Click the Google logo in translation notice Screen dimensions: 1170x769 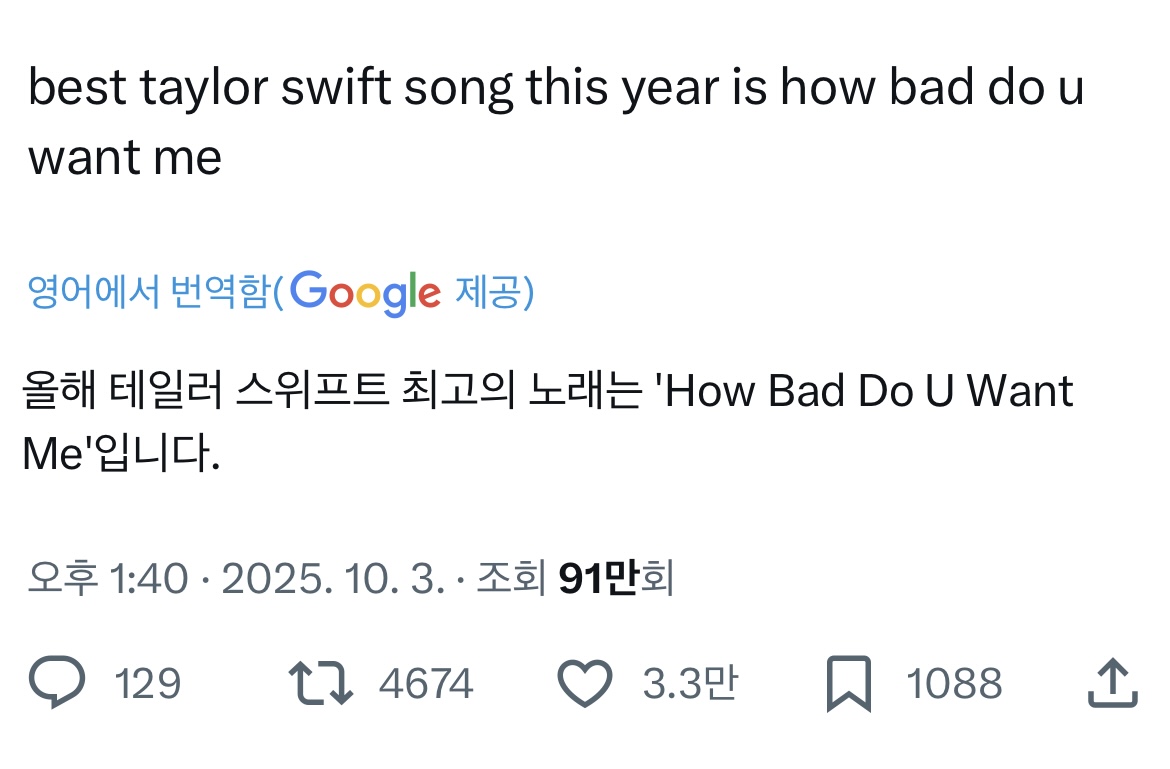(366, 292)
